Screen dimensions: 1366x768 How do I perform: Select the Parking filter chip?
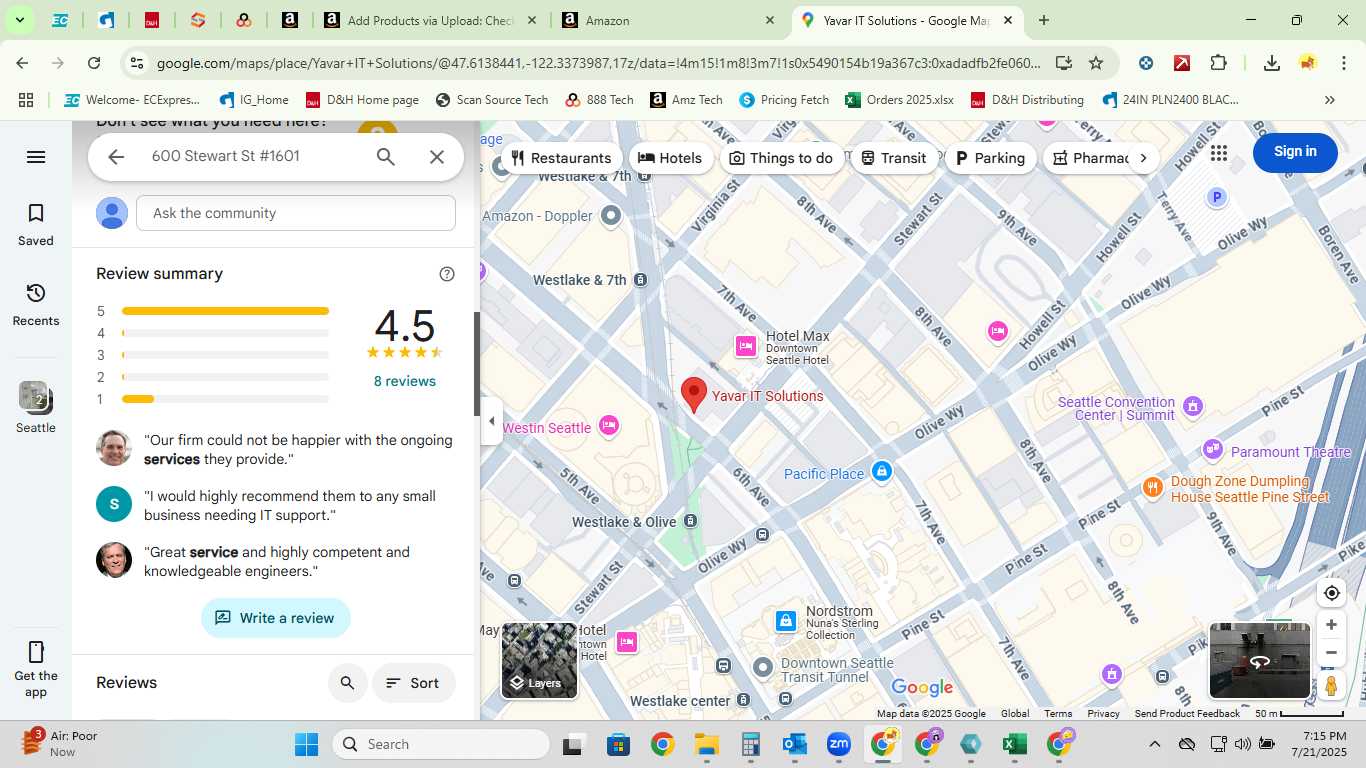[991, 158]
